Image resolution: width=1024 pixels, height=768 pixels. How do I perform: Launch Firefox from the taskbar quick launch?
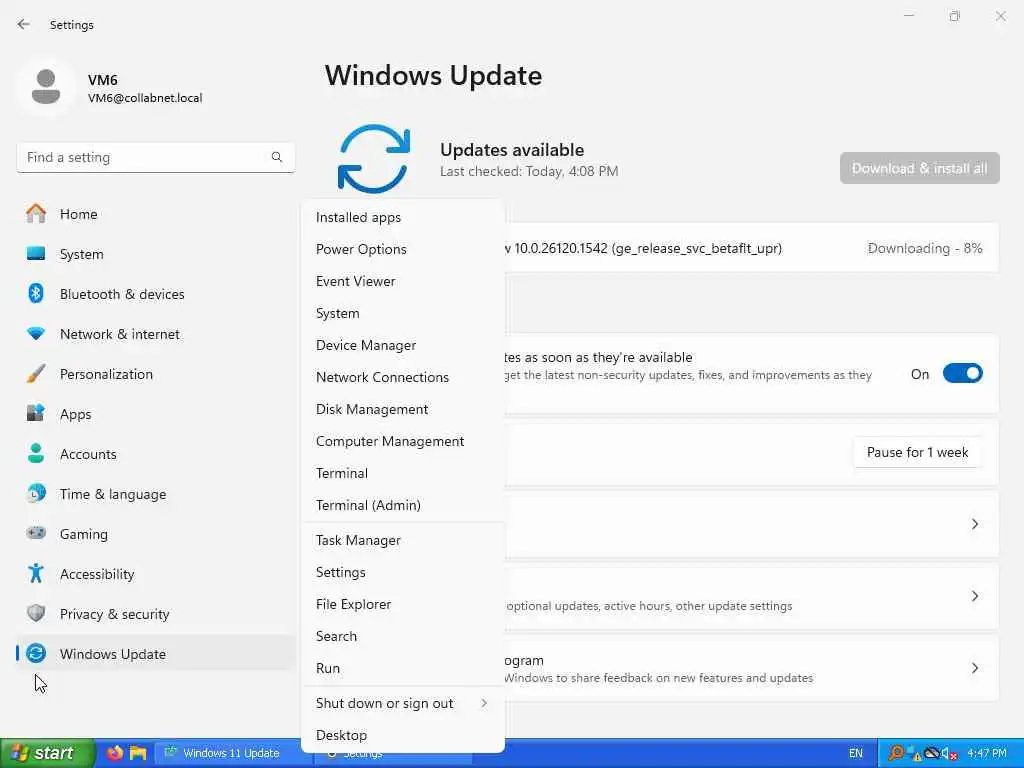click(x=115, y=753)
